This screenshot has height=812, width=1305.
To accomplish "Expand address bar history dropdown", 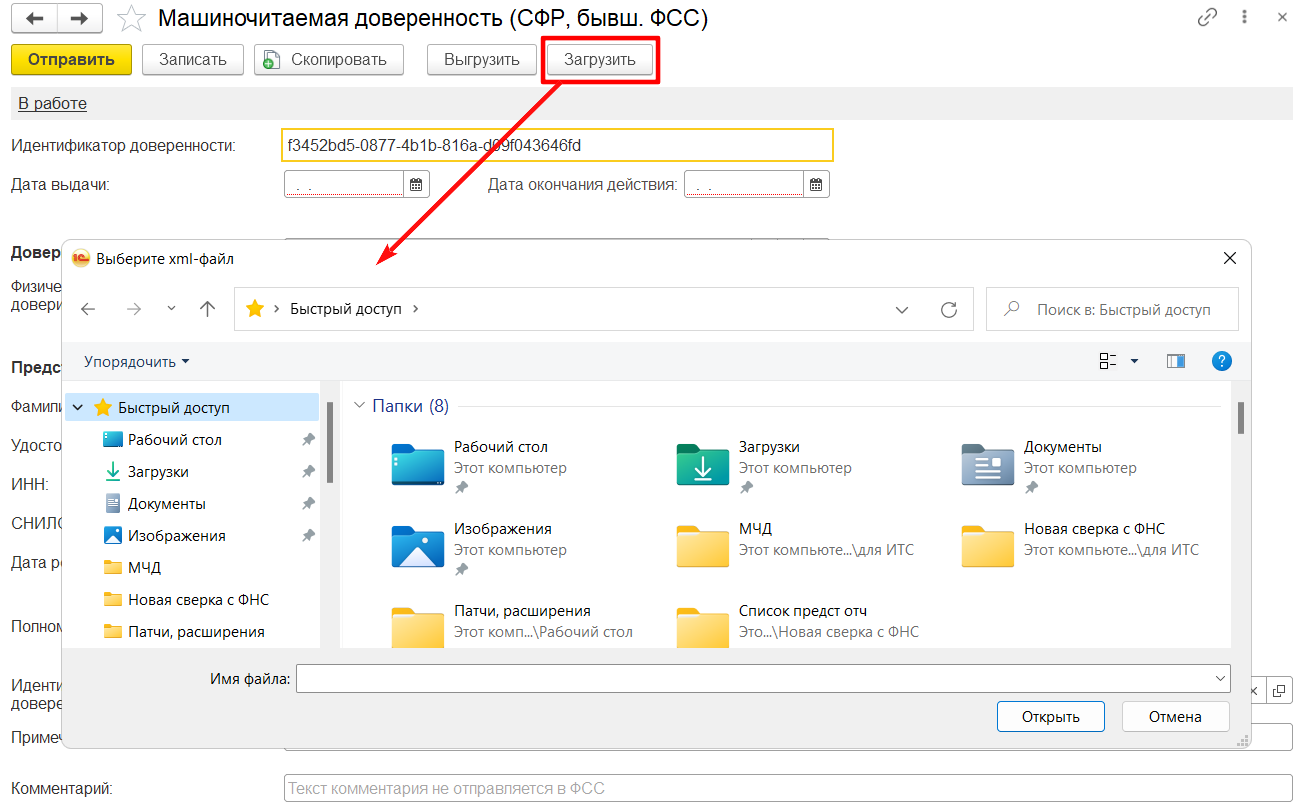I will pos(902,309).
